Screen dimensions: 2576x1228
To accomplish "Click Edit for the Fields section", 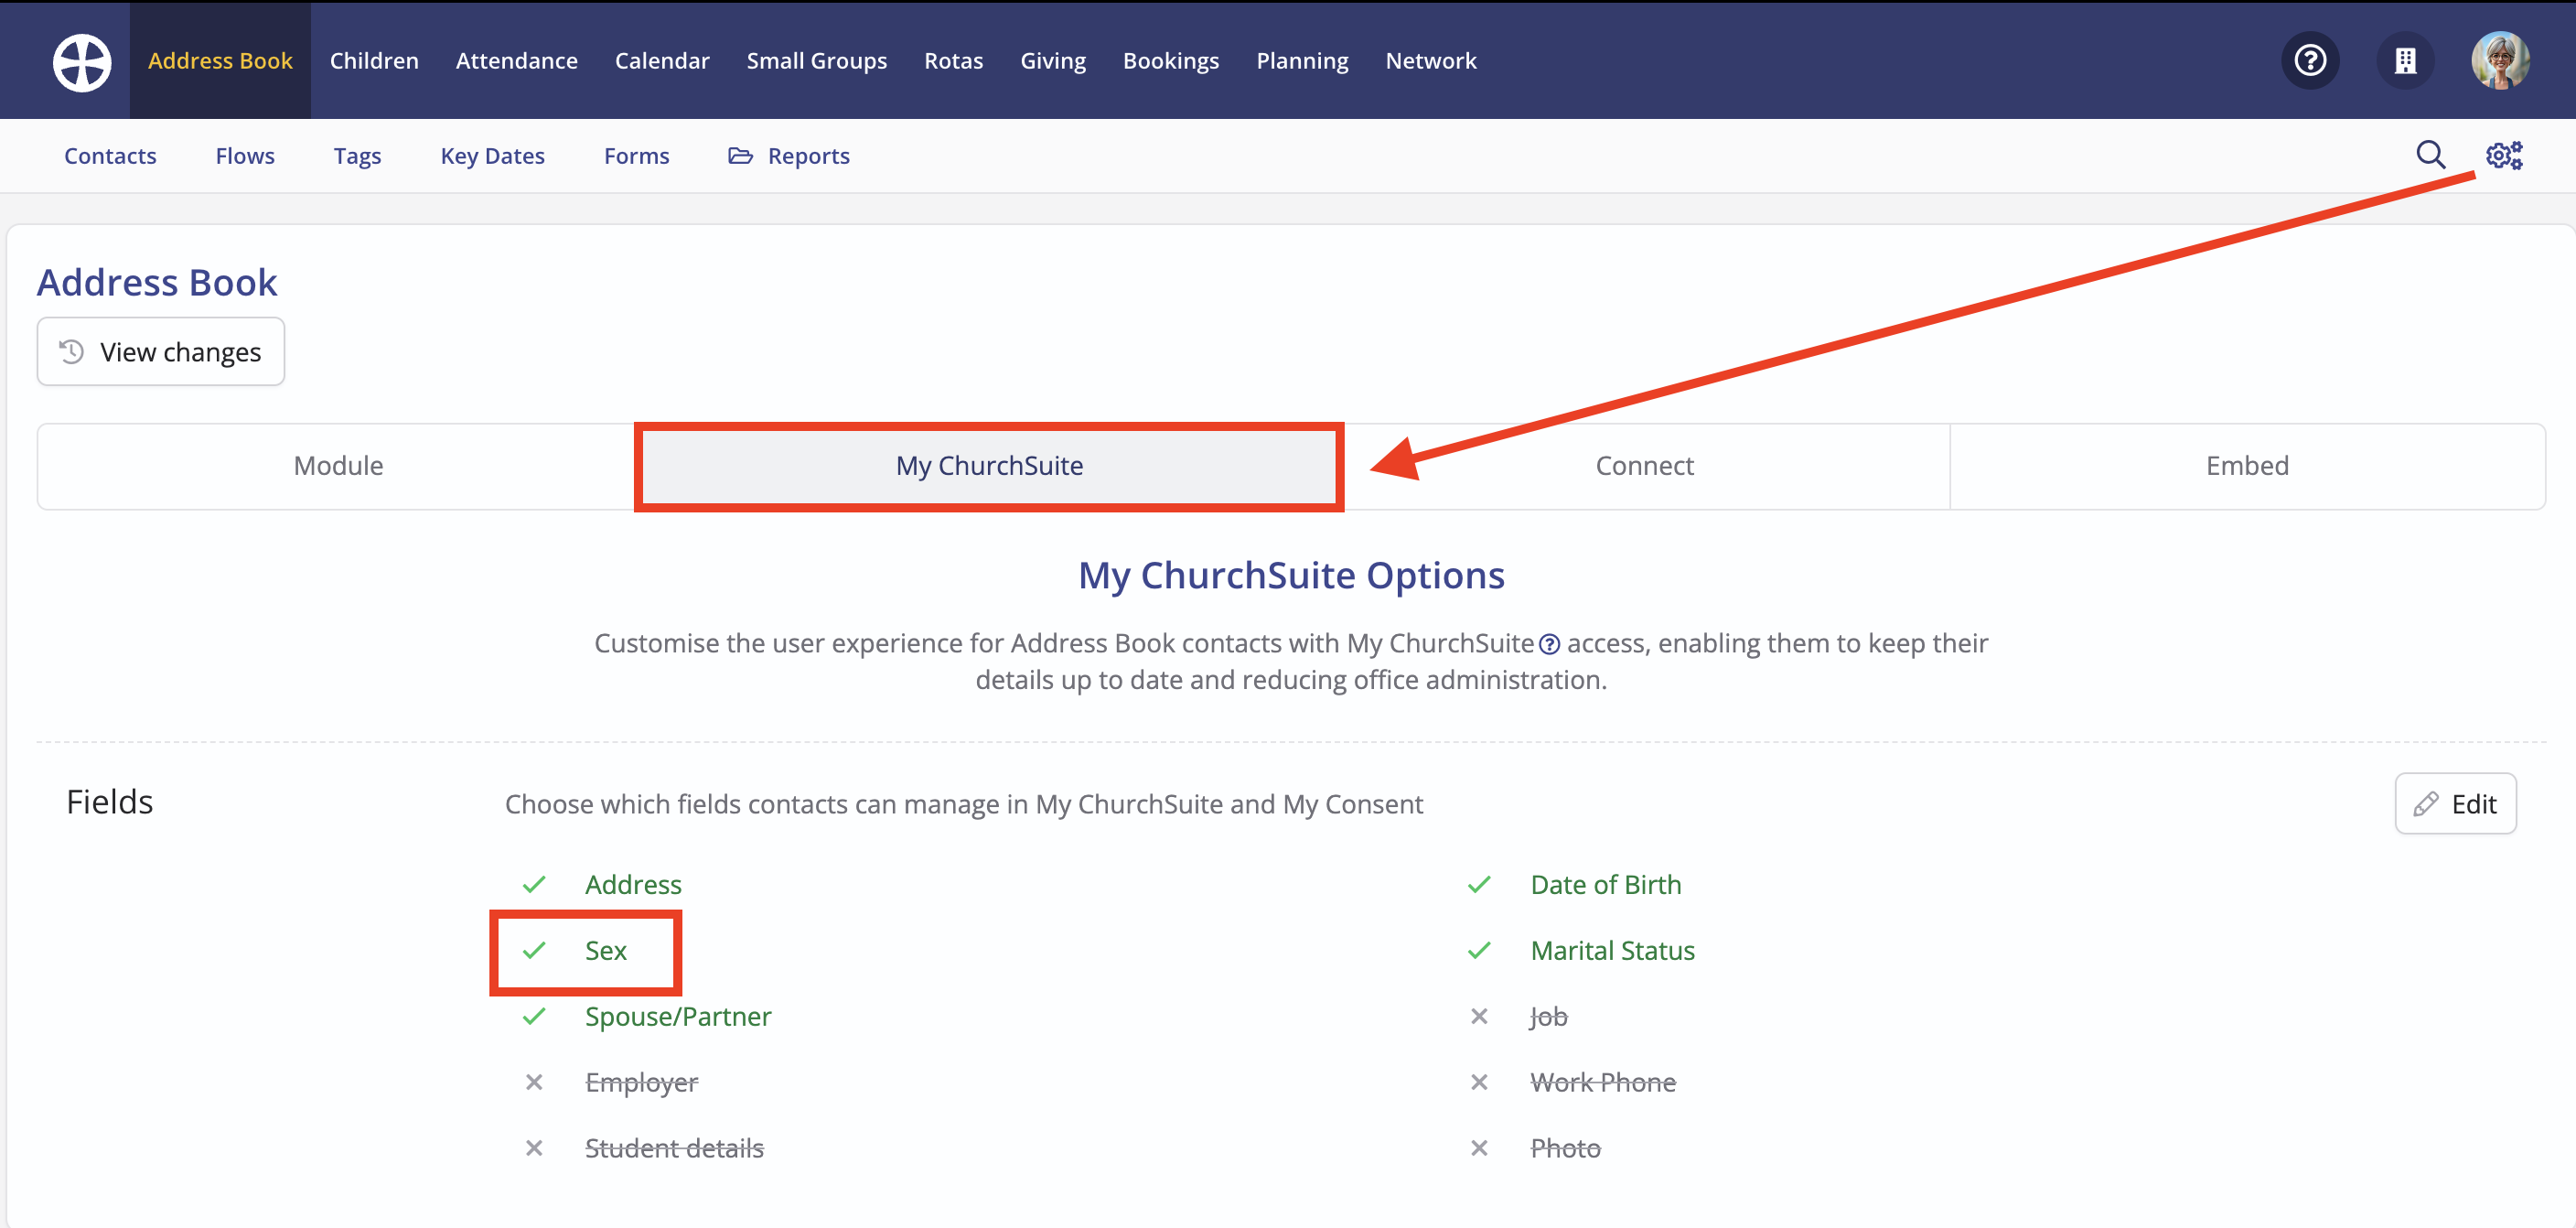I will (x=2455, y=804).
